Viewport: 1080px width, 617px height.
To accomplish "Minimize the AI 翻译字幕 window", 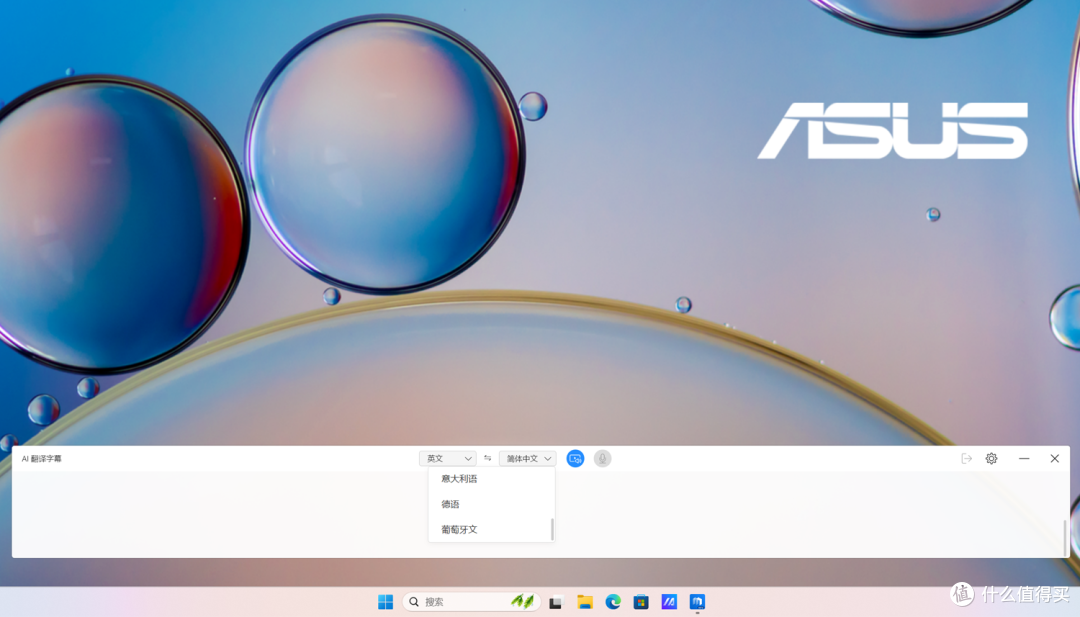I will click(1024, 459).
